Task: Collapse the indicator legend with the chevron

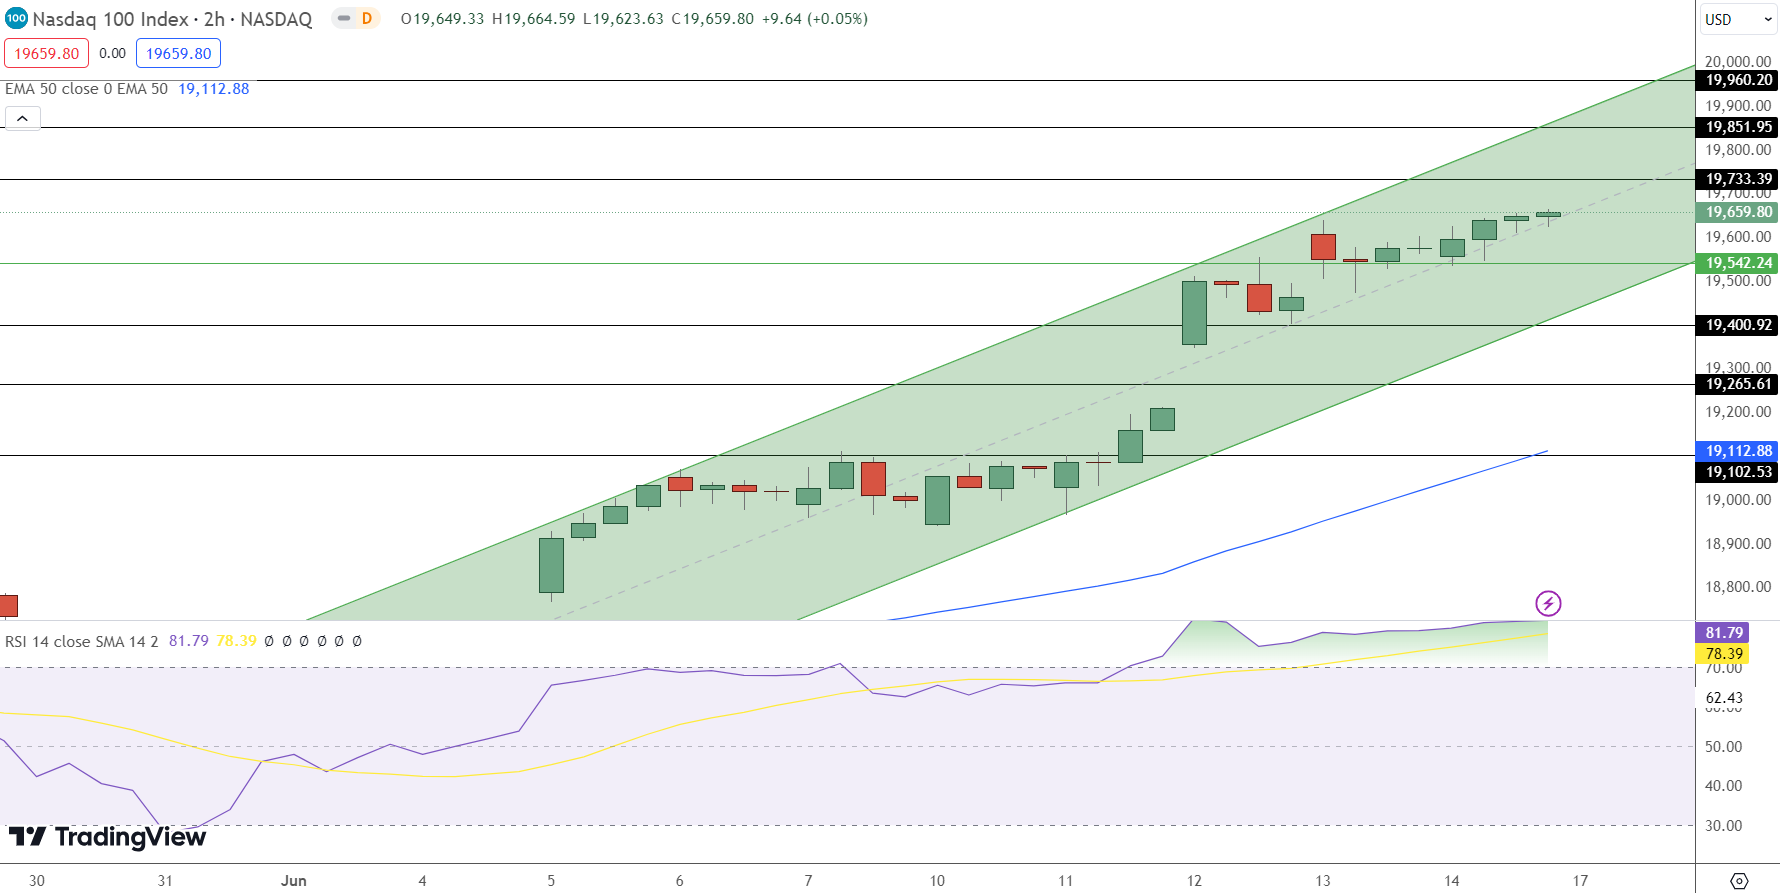Action: (22, 119)
